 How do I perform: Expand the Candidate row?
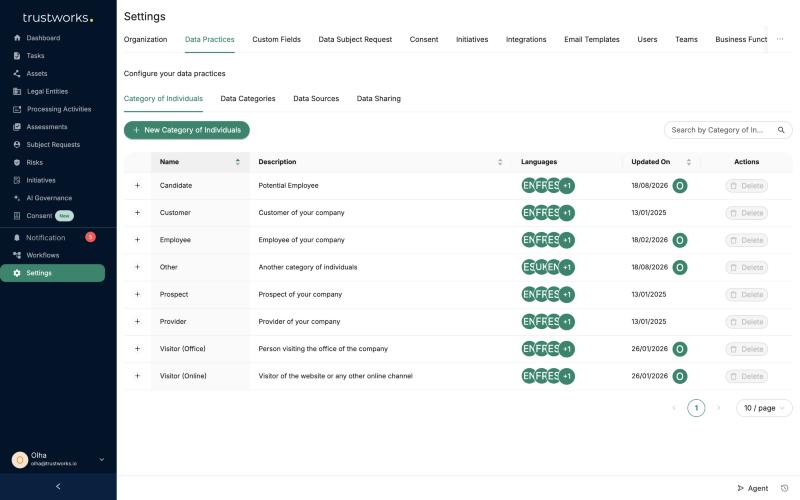tap(137, 186)
